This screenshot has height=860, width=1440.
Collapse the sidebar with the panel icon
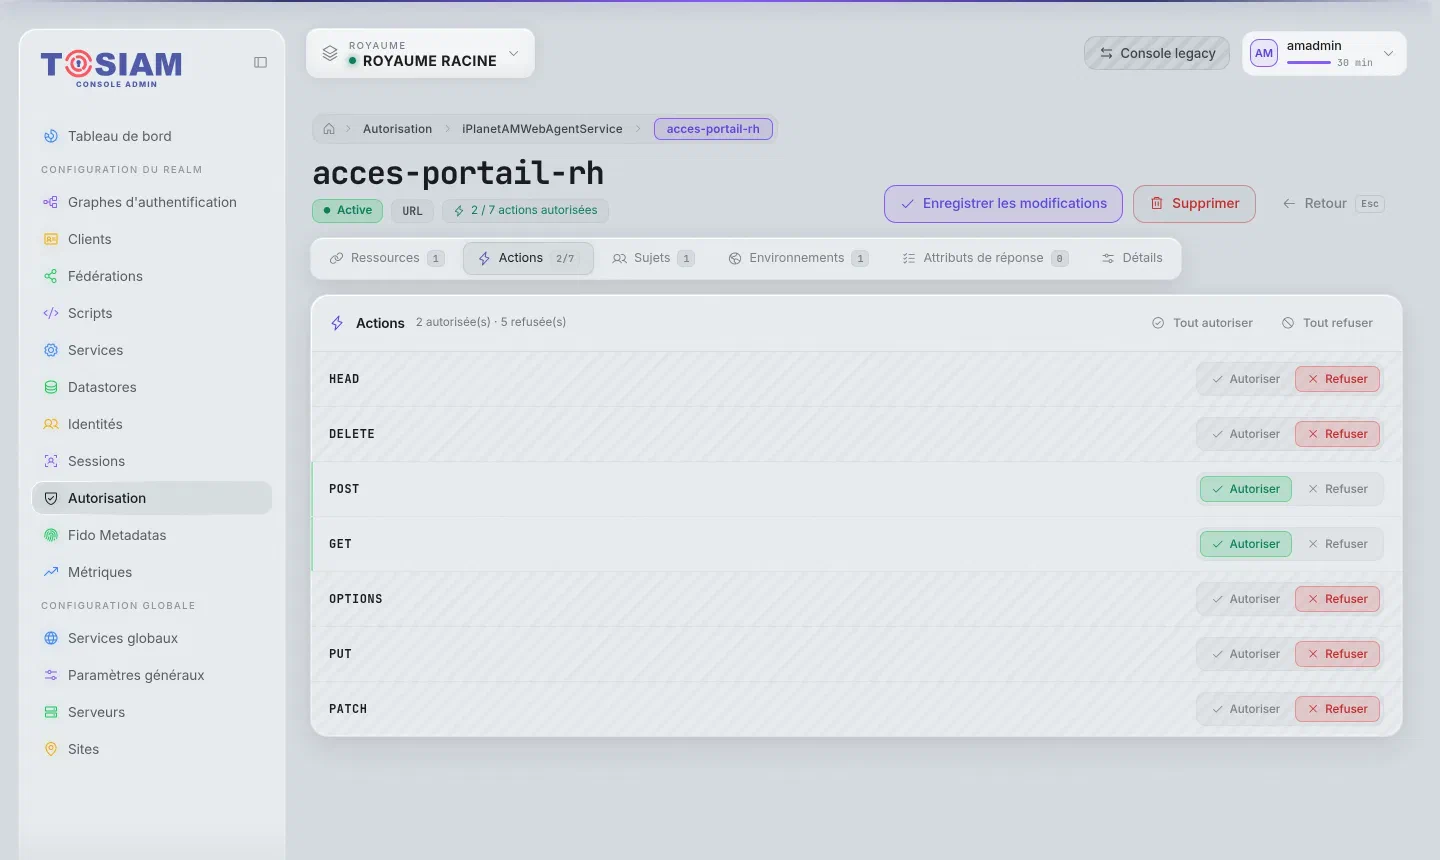[260, 62]
